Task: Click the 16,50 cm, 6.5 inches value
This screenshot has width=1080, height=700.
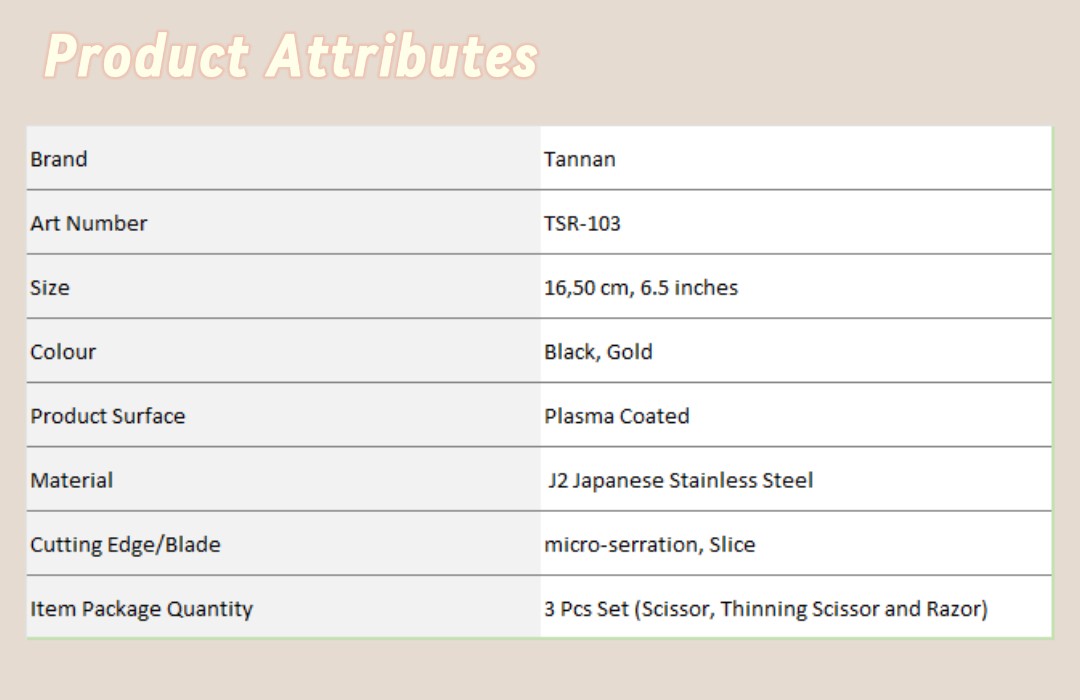Action: coord(641,287)
